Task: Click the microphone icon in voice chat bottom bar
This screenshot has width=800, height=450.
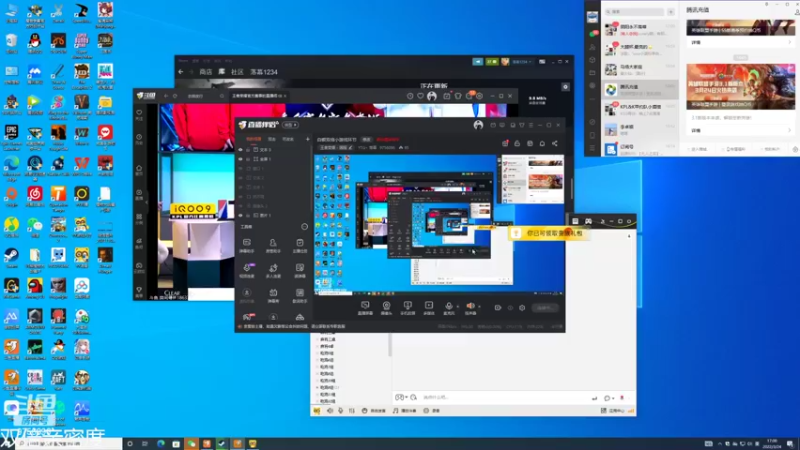Action: [x=340, y=410]
